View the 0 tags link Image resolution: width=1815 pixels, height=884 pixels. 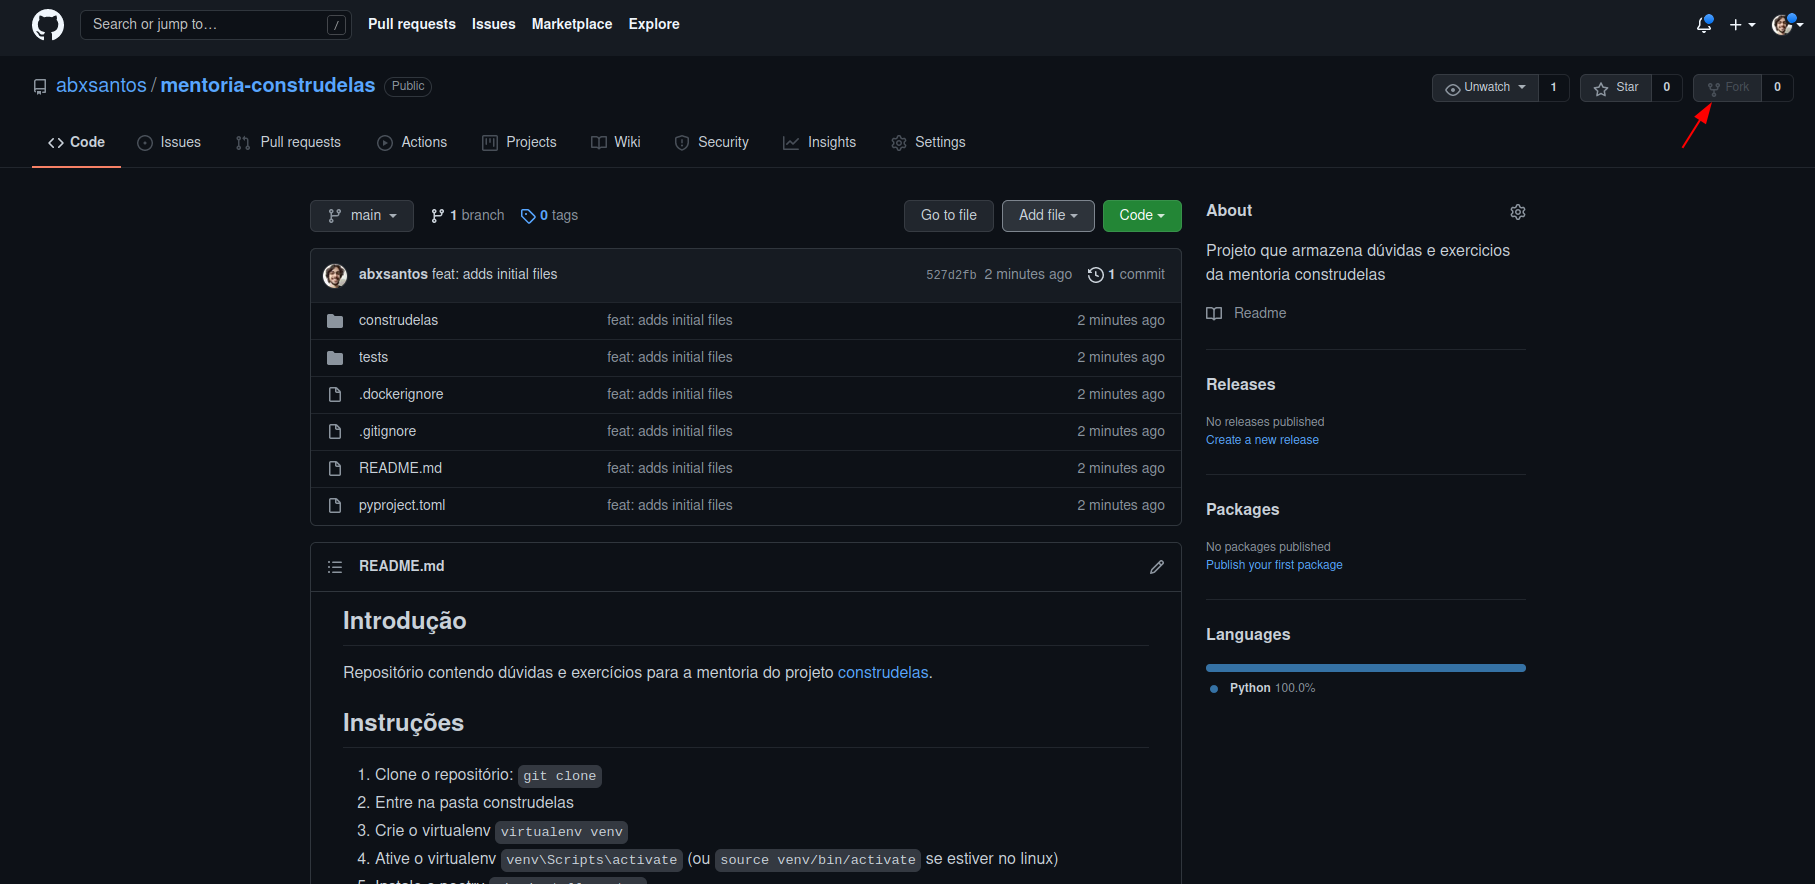[549, 215]
